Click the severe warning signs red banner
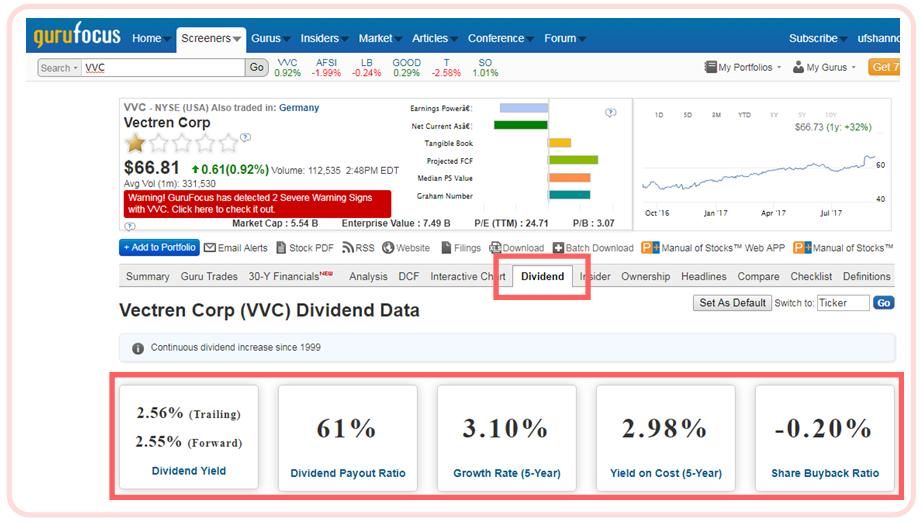Screen dimensions: 922x523 coord(257,204)
